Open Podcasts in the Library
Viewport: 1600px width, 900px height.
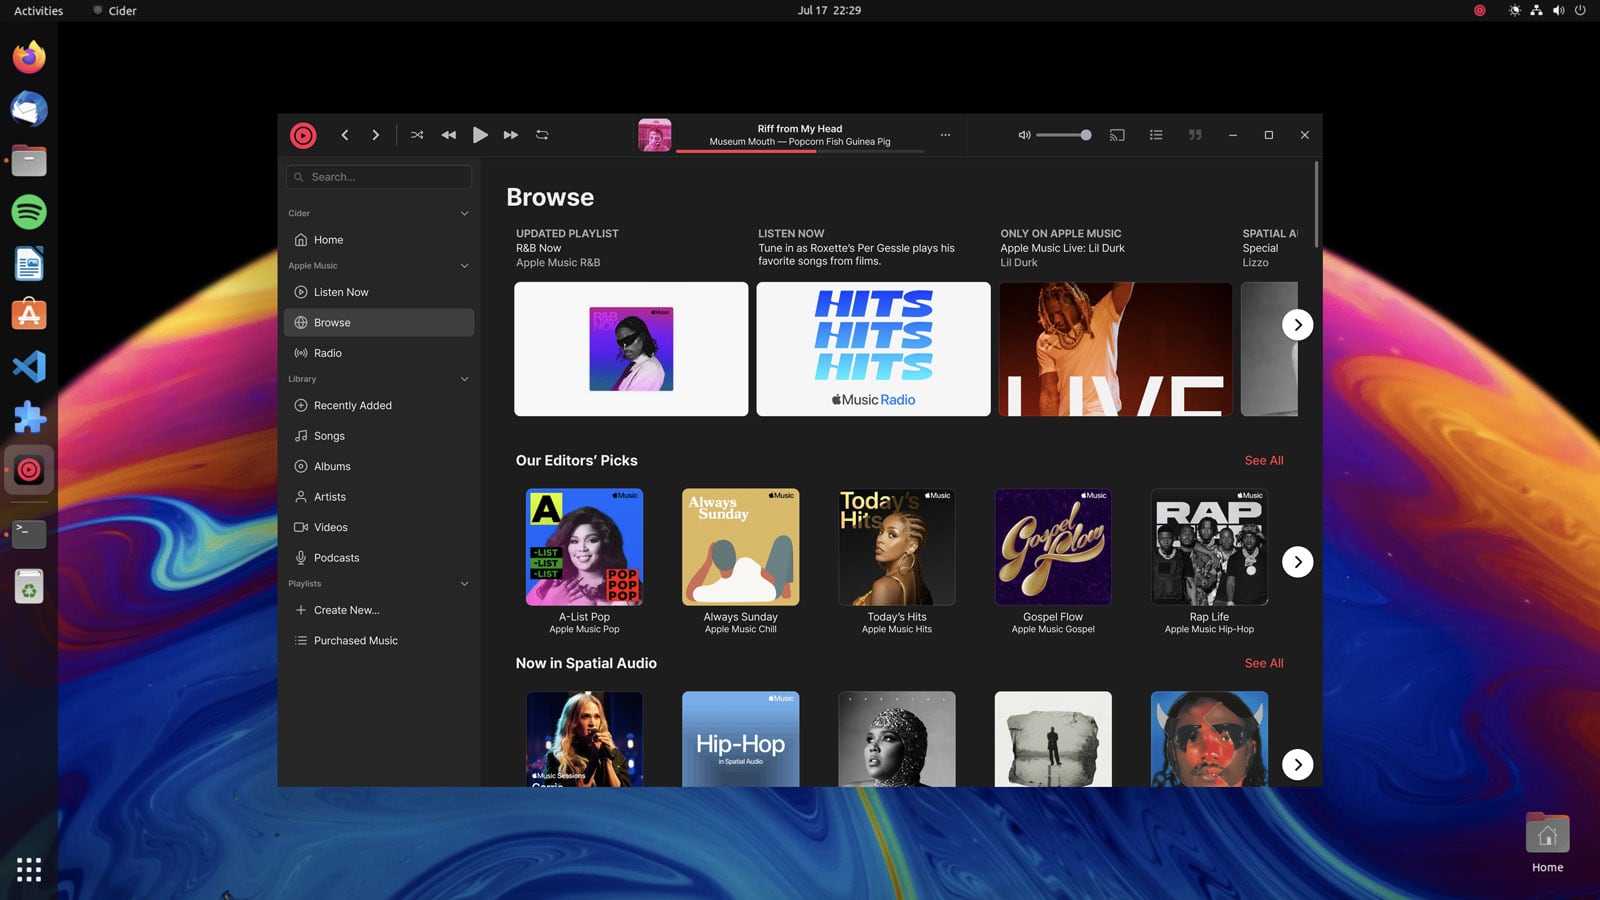coord(379,558)
